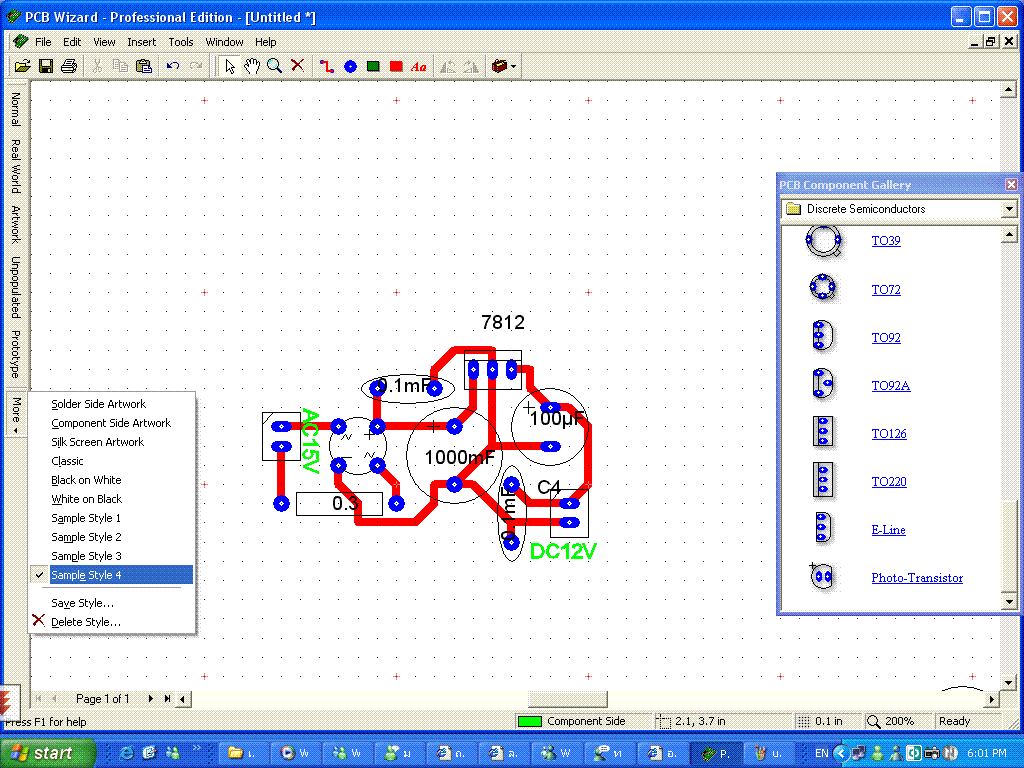Click the Open file toolbar icon
Image resolution: width=1024 pixels, height=768 pixels.
click(x=23, y=66)
